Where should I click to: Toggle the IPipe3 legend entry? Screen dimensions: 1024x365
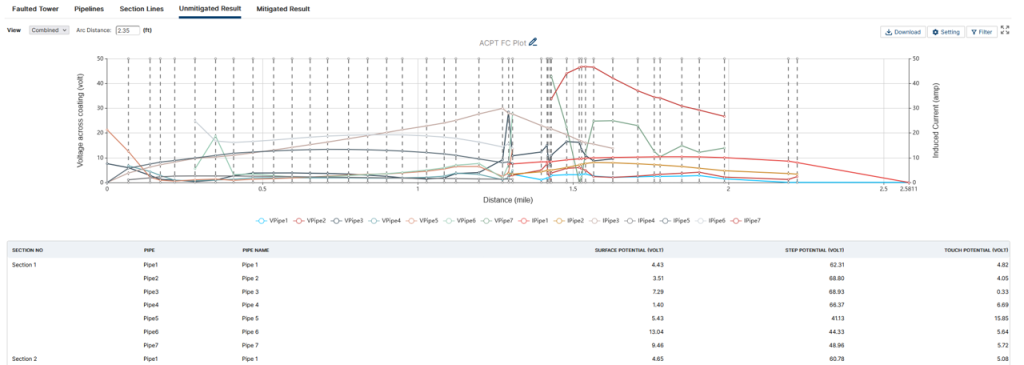[605, 221]
